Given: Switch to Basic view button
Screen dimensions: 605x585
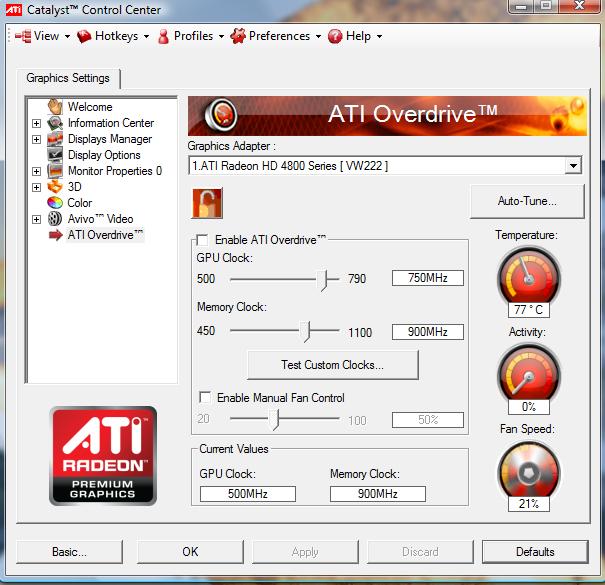Looking at the screenshot, I should tap(69, 552).
